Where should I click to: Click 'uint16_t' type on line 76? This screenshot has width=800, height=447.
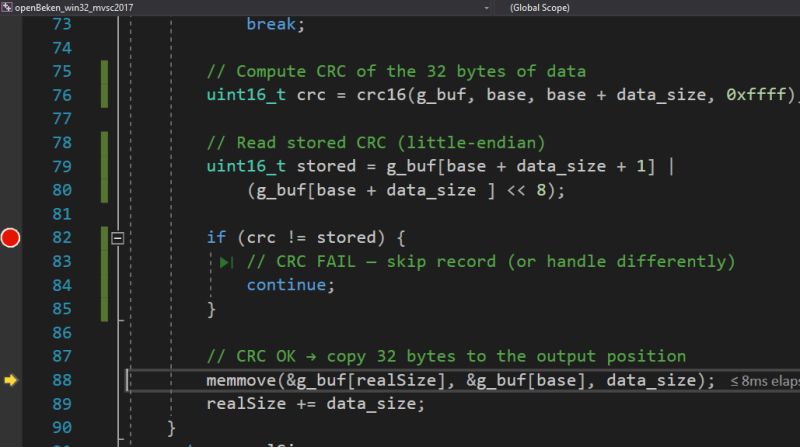pyautogui.click(x=246, y=95)
